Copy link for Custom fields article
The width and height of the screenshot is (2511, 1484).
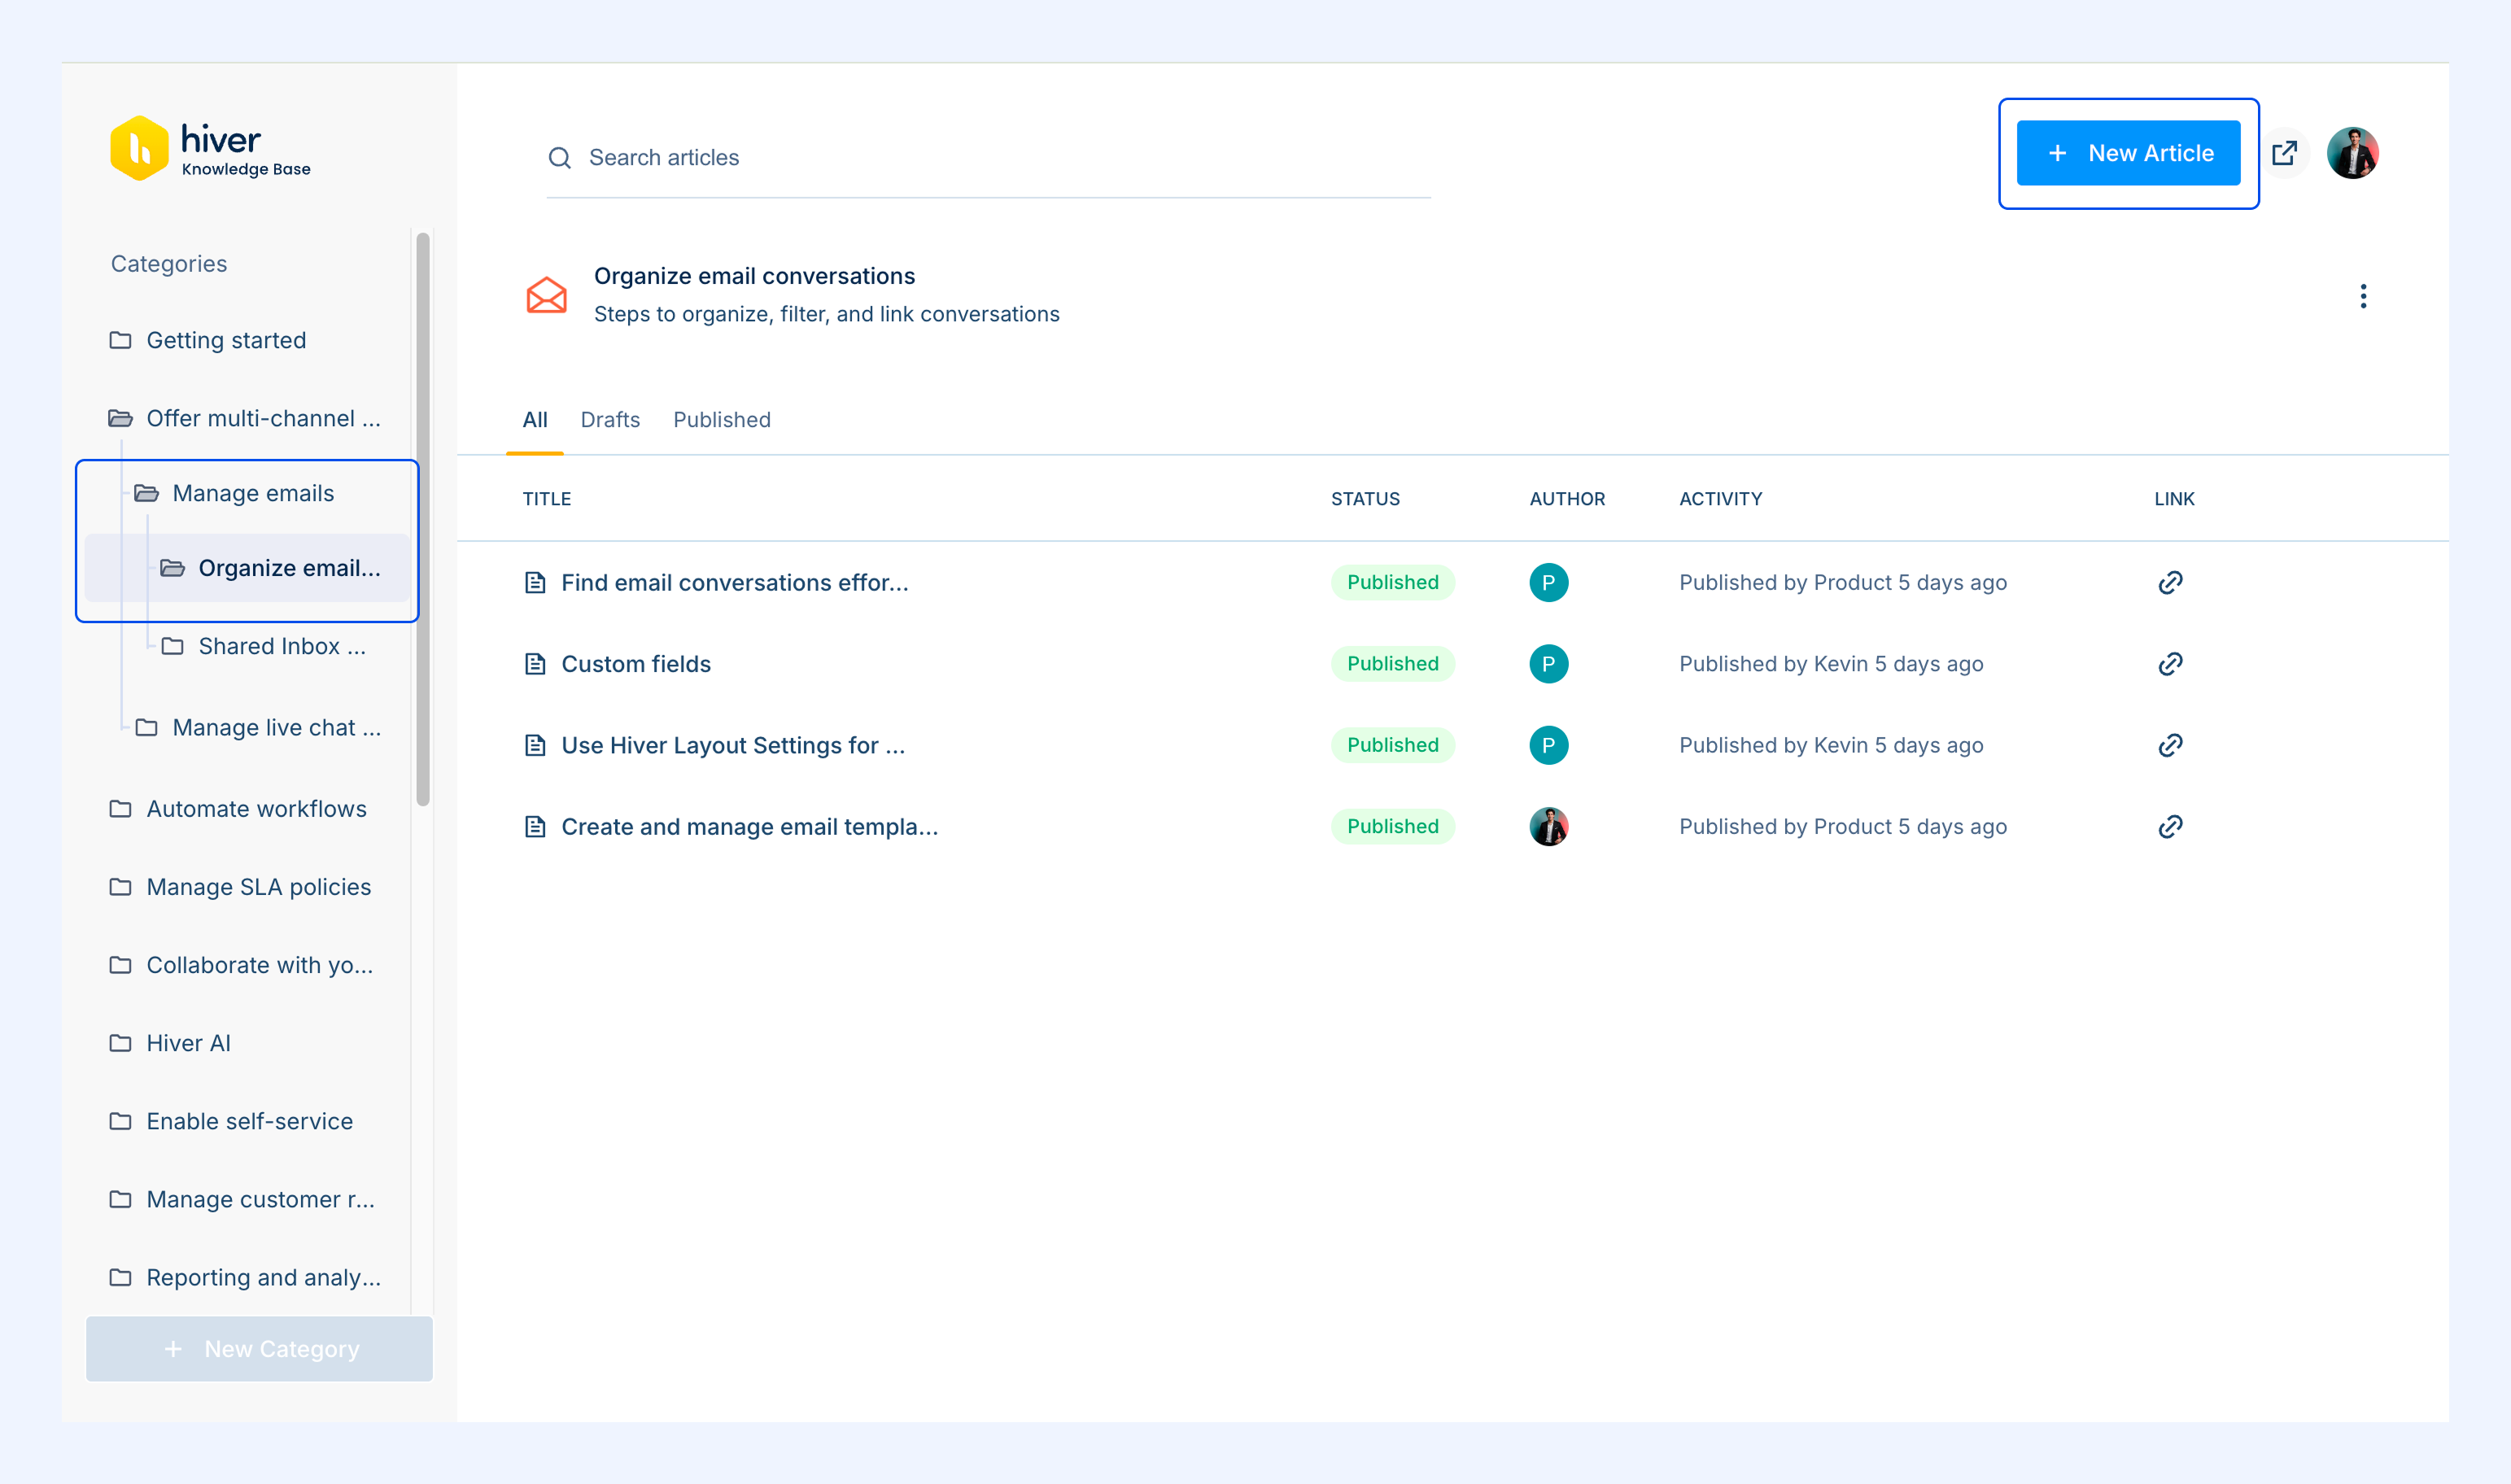[2170, 664]
